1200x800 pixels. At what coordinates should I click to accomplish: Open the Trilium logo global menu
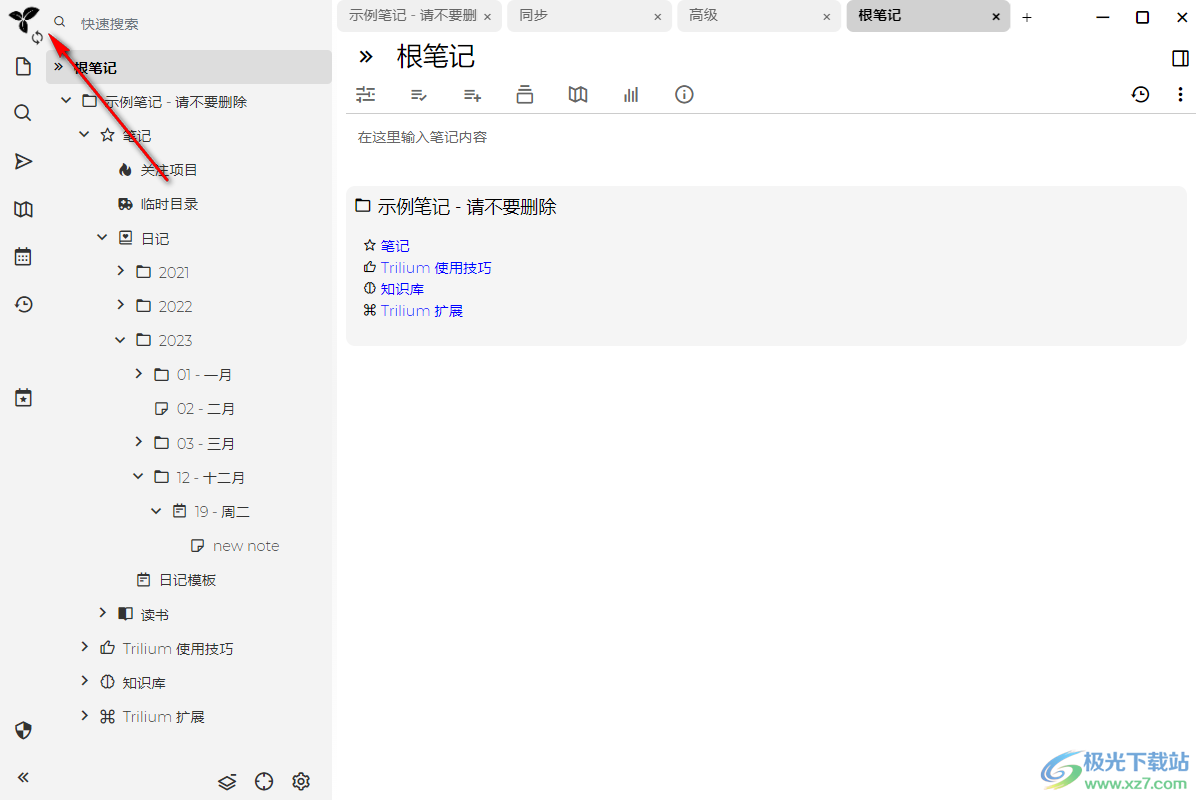coord(22,19)
